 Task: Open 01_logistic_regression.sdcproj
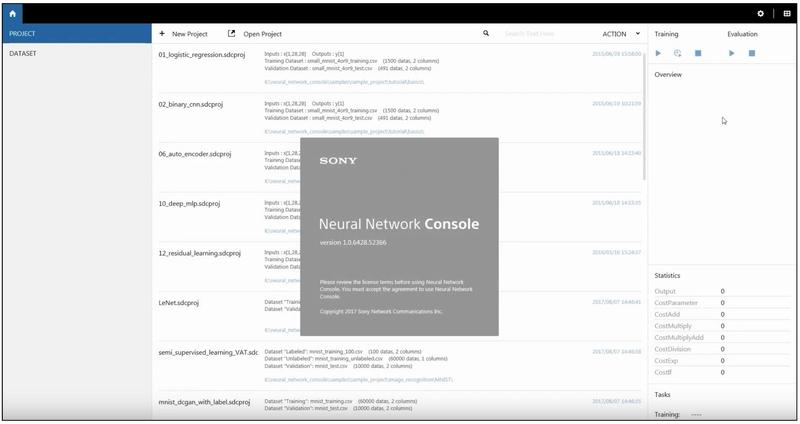click(x=202, y=55)
